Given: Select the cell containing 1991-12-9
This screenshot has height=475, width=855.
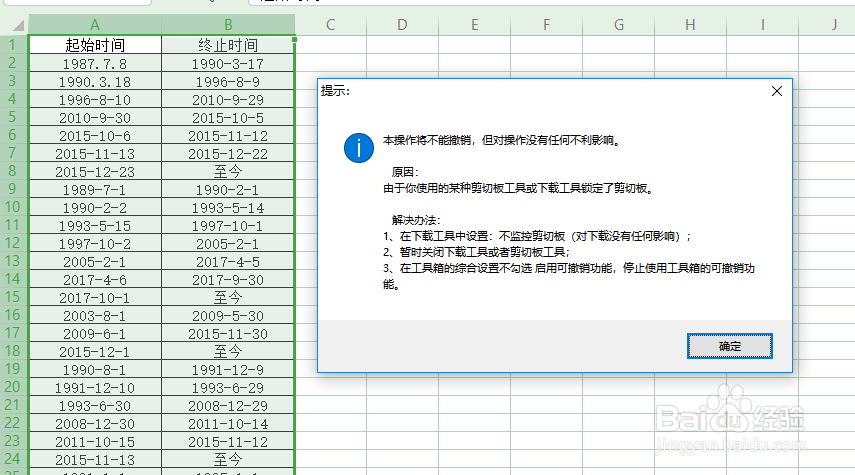Looking at the screenshot, I should 228,369.
